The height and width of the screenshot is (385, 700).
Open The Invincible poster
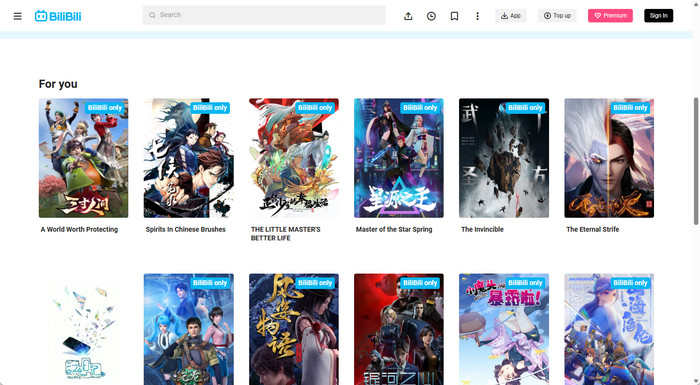pos(504,158)
